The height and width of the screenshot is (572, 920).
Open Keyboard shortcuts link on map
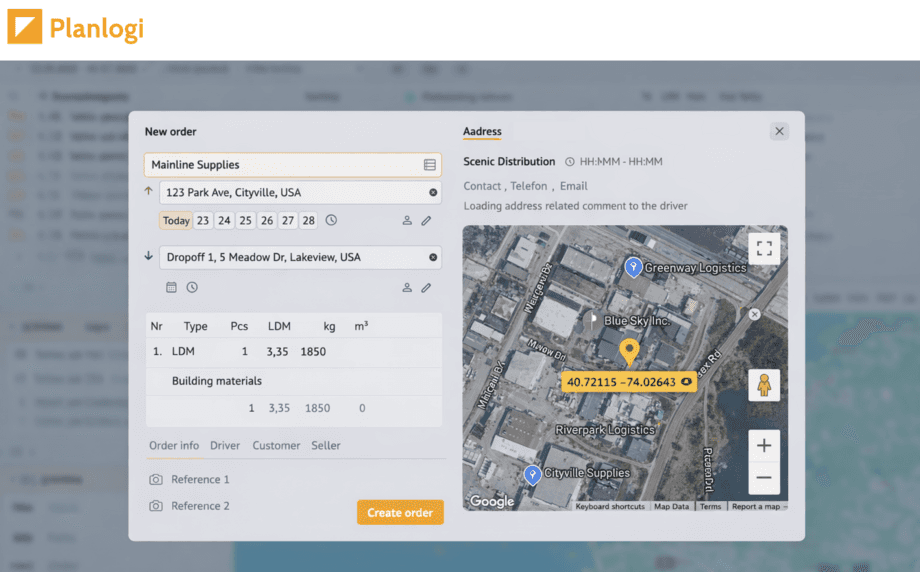(x=610, y=506)
